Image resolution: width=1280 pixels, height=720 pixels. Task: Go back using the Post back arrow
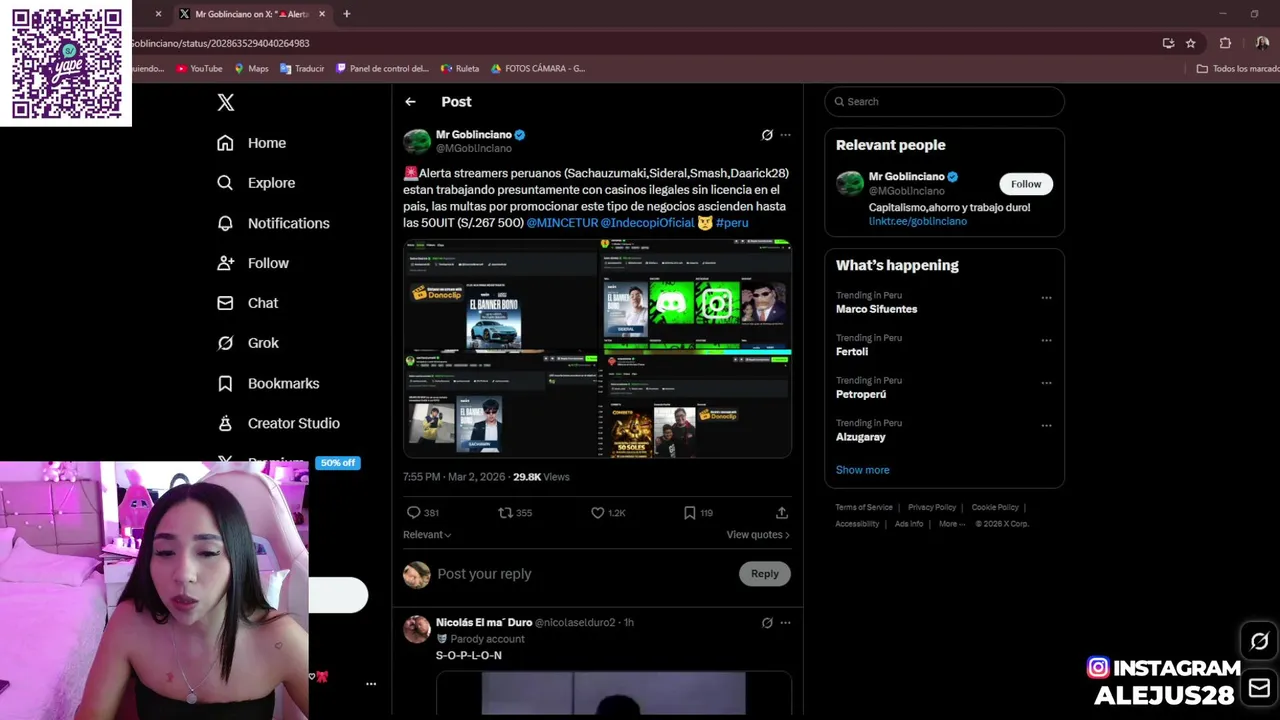[x=410, y=102]
